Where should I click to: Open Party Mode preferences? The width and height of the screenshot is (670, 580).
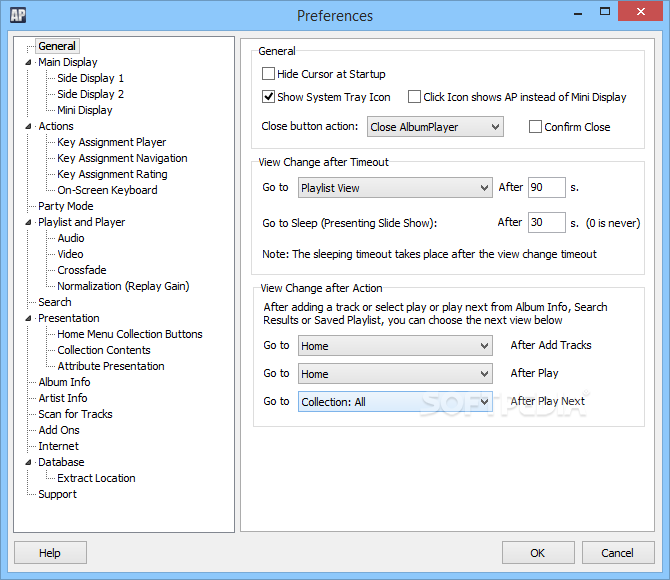click(x=66, y=206)
